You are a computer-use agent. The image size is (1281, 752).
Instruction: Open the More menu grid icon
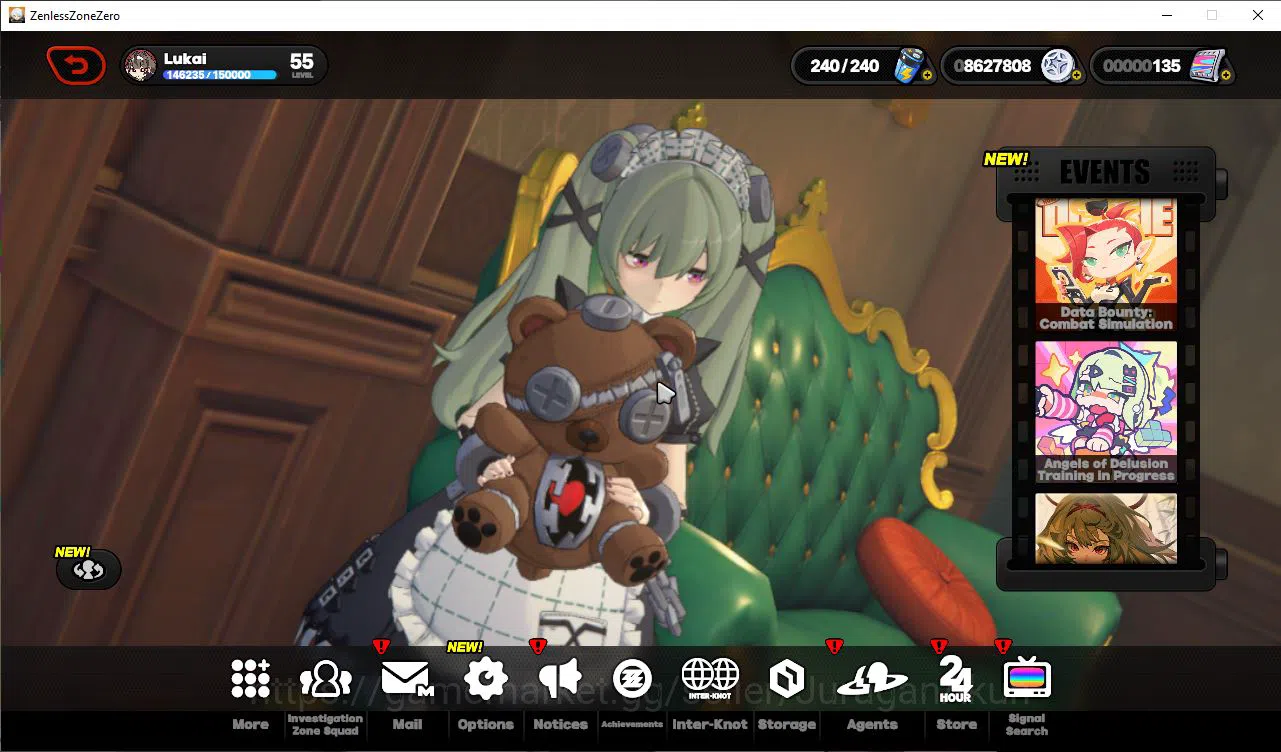pos(250,679)
